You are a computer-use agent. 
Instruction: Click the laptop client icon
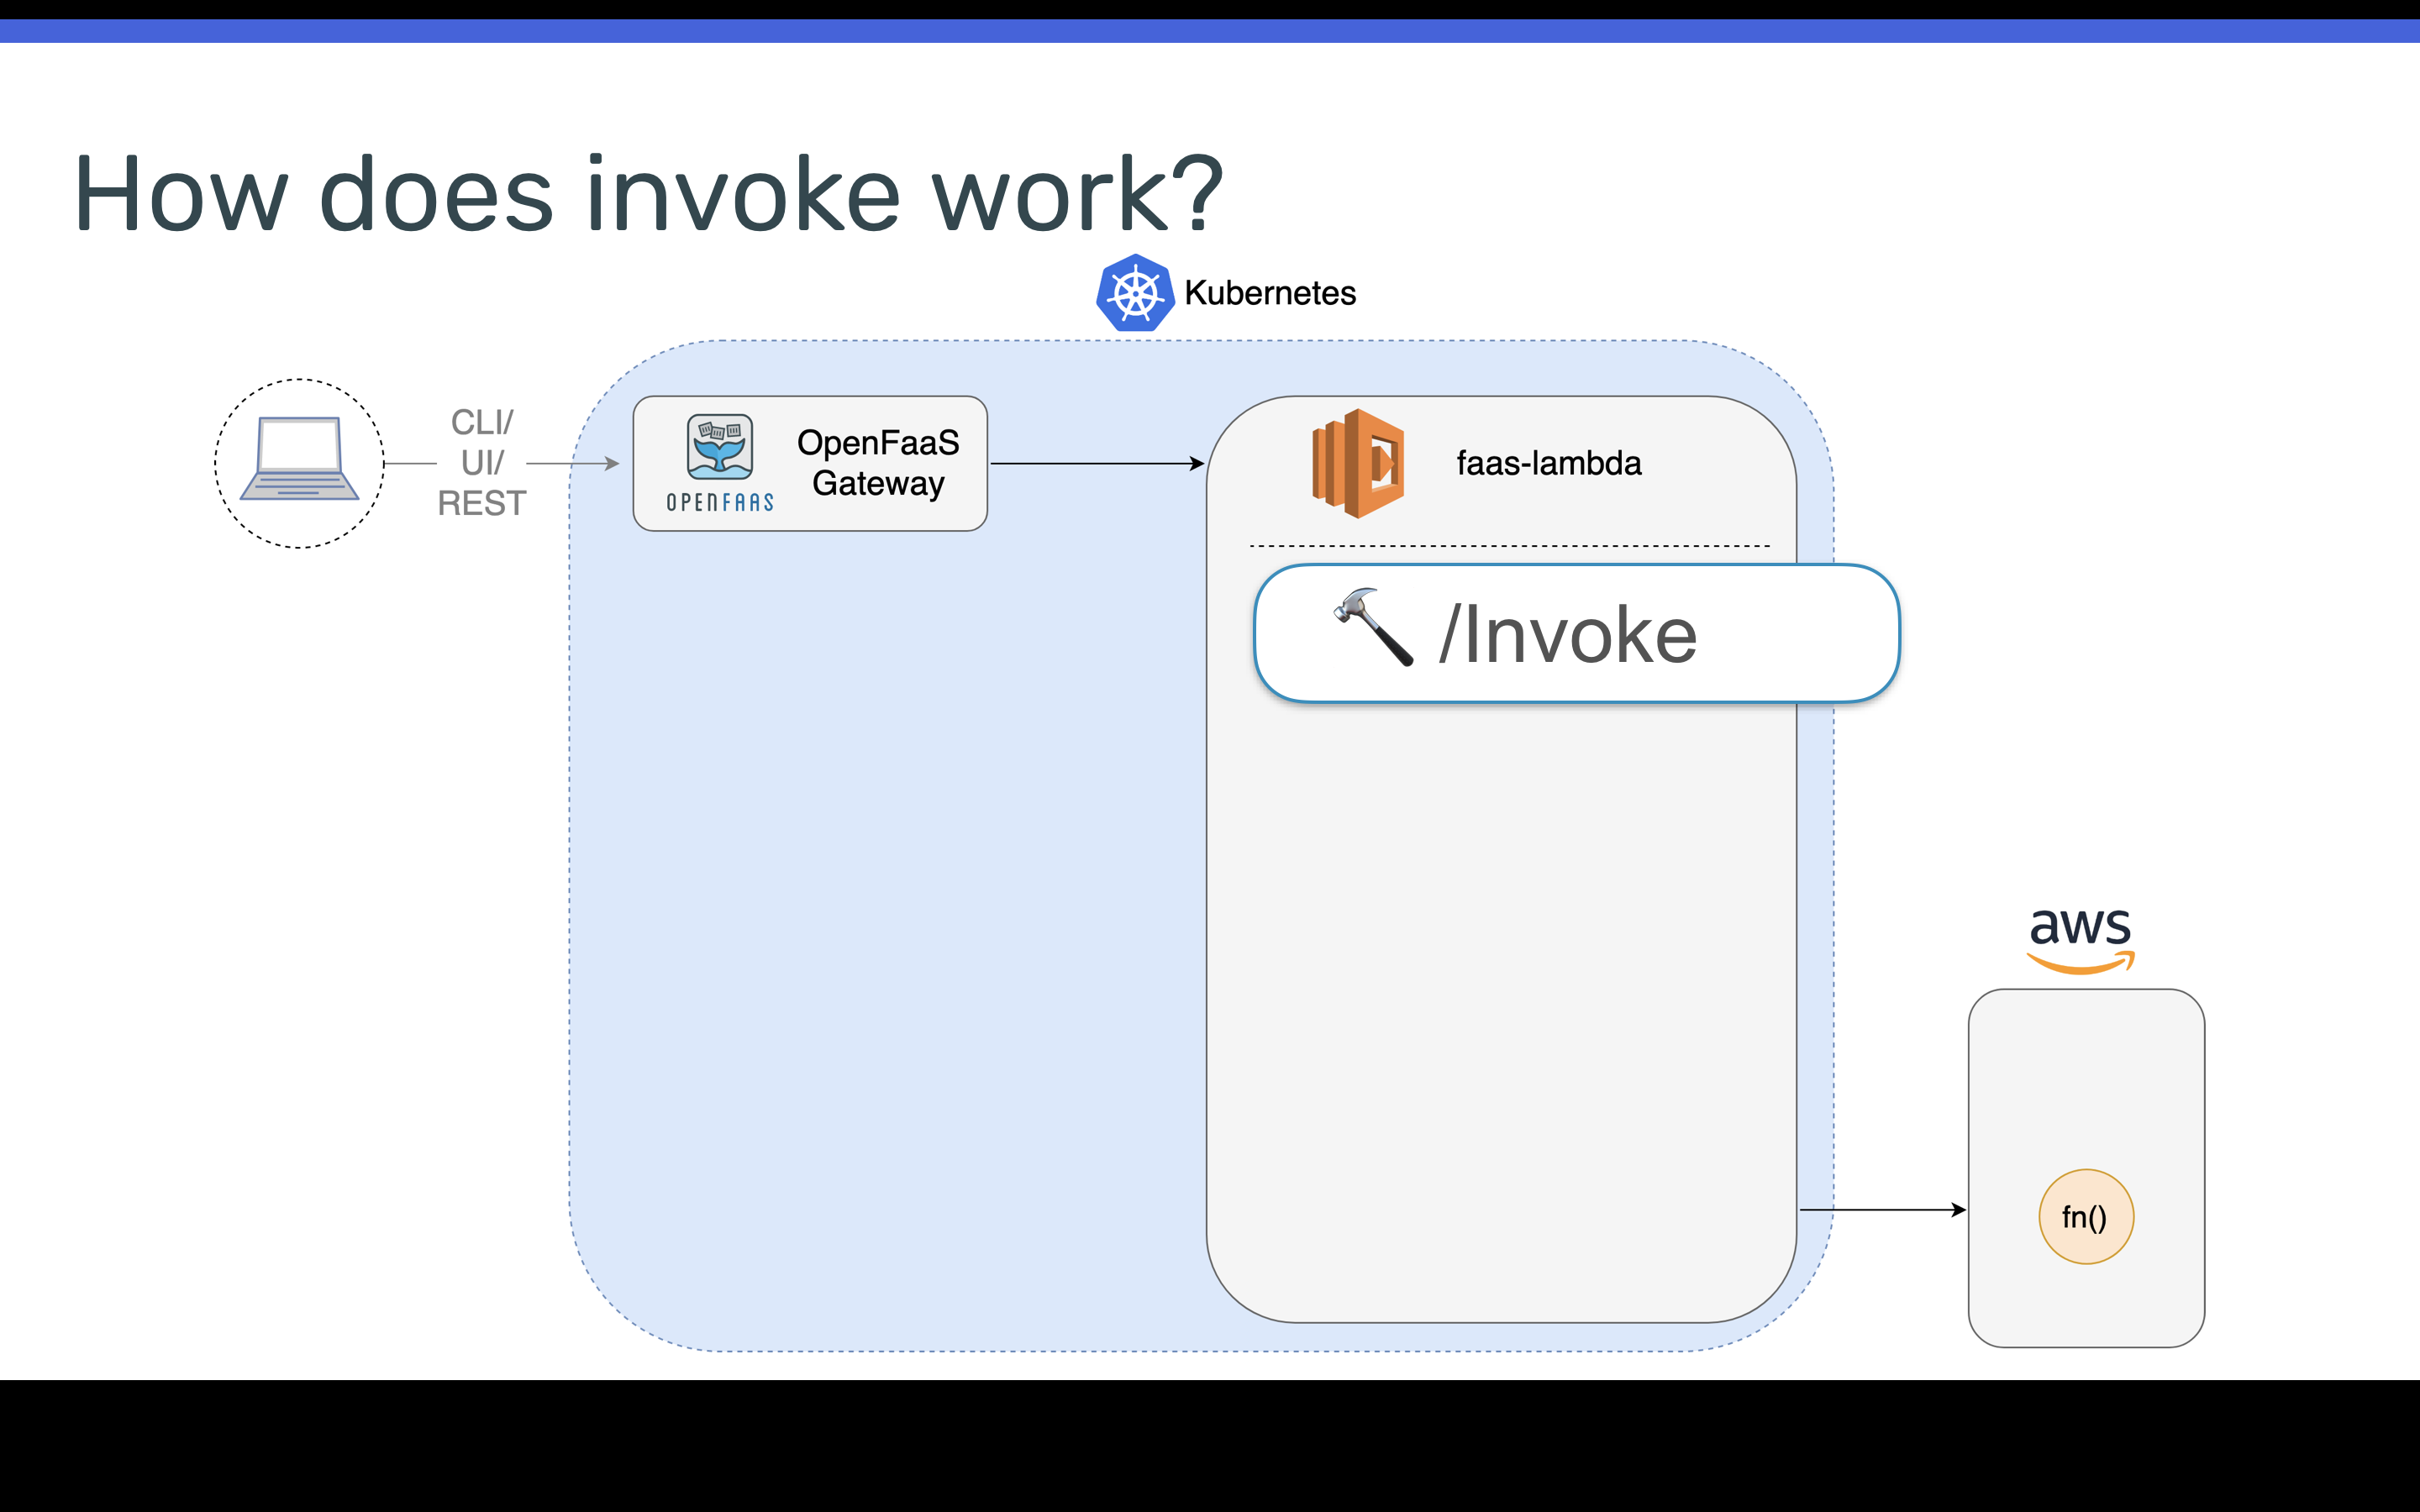[x=299, y=459]
